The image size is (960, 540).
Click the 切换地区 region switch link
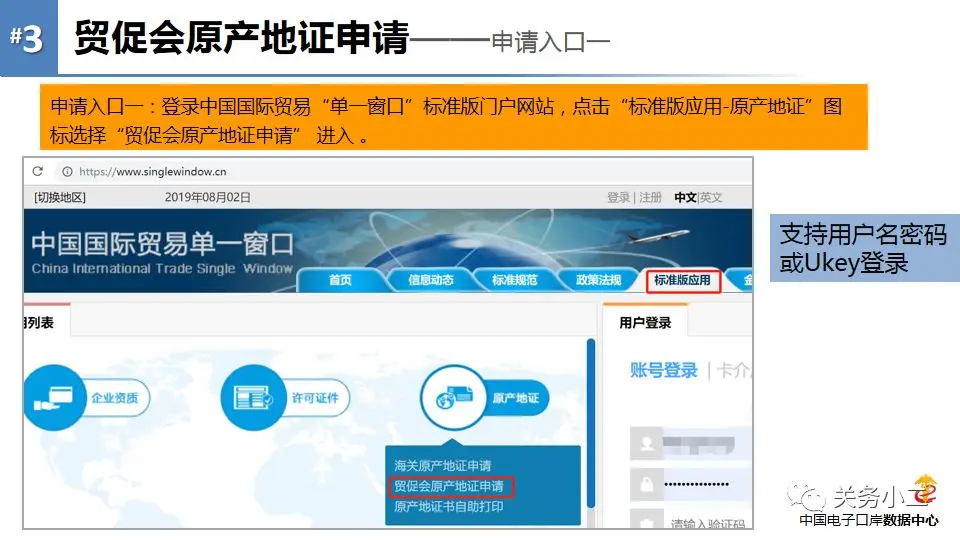pos(60,197)
